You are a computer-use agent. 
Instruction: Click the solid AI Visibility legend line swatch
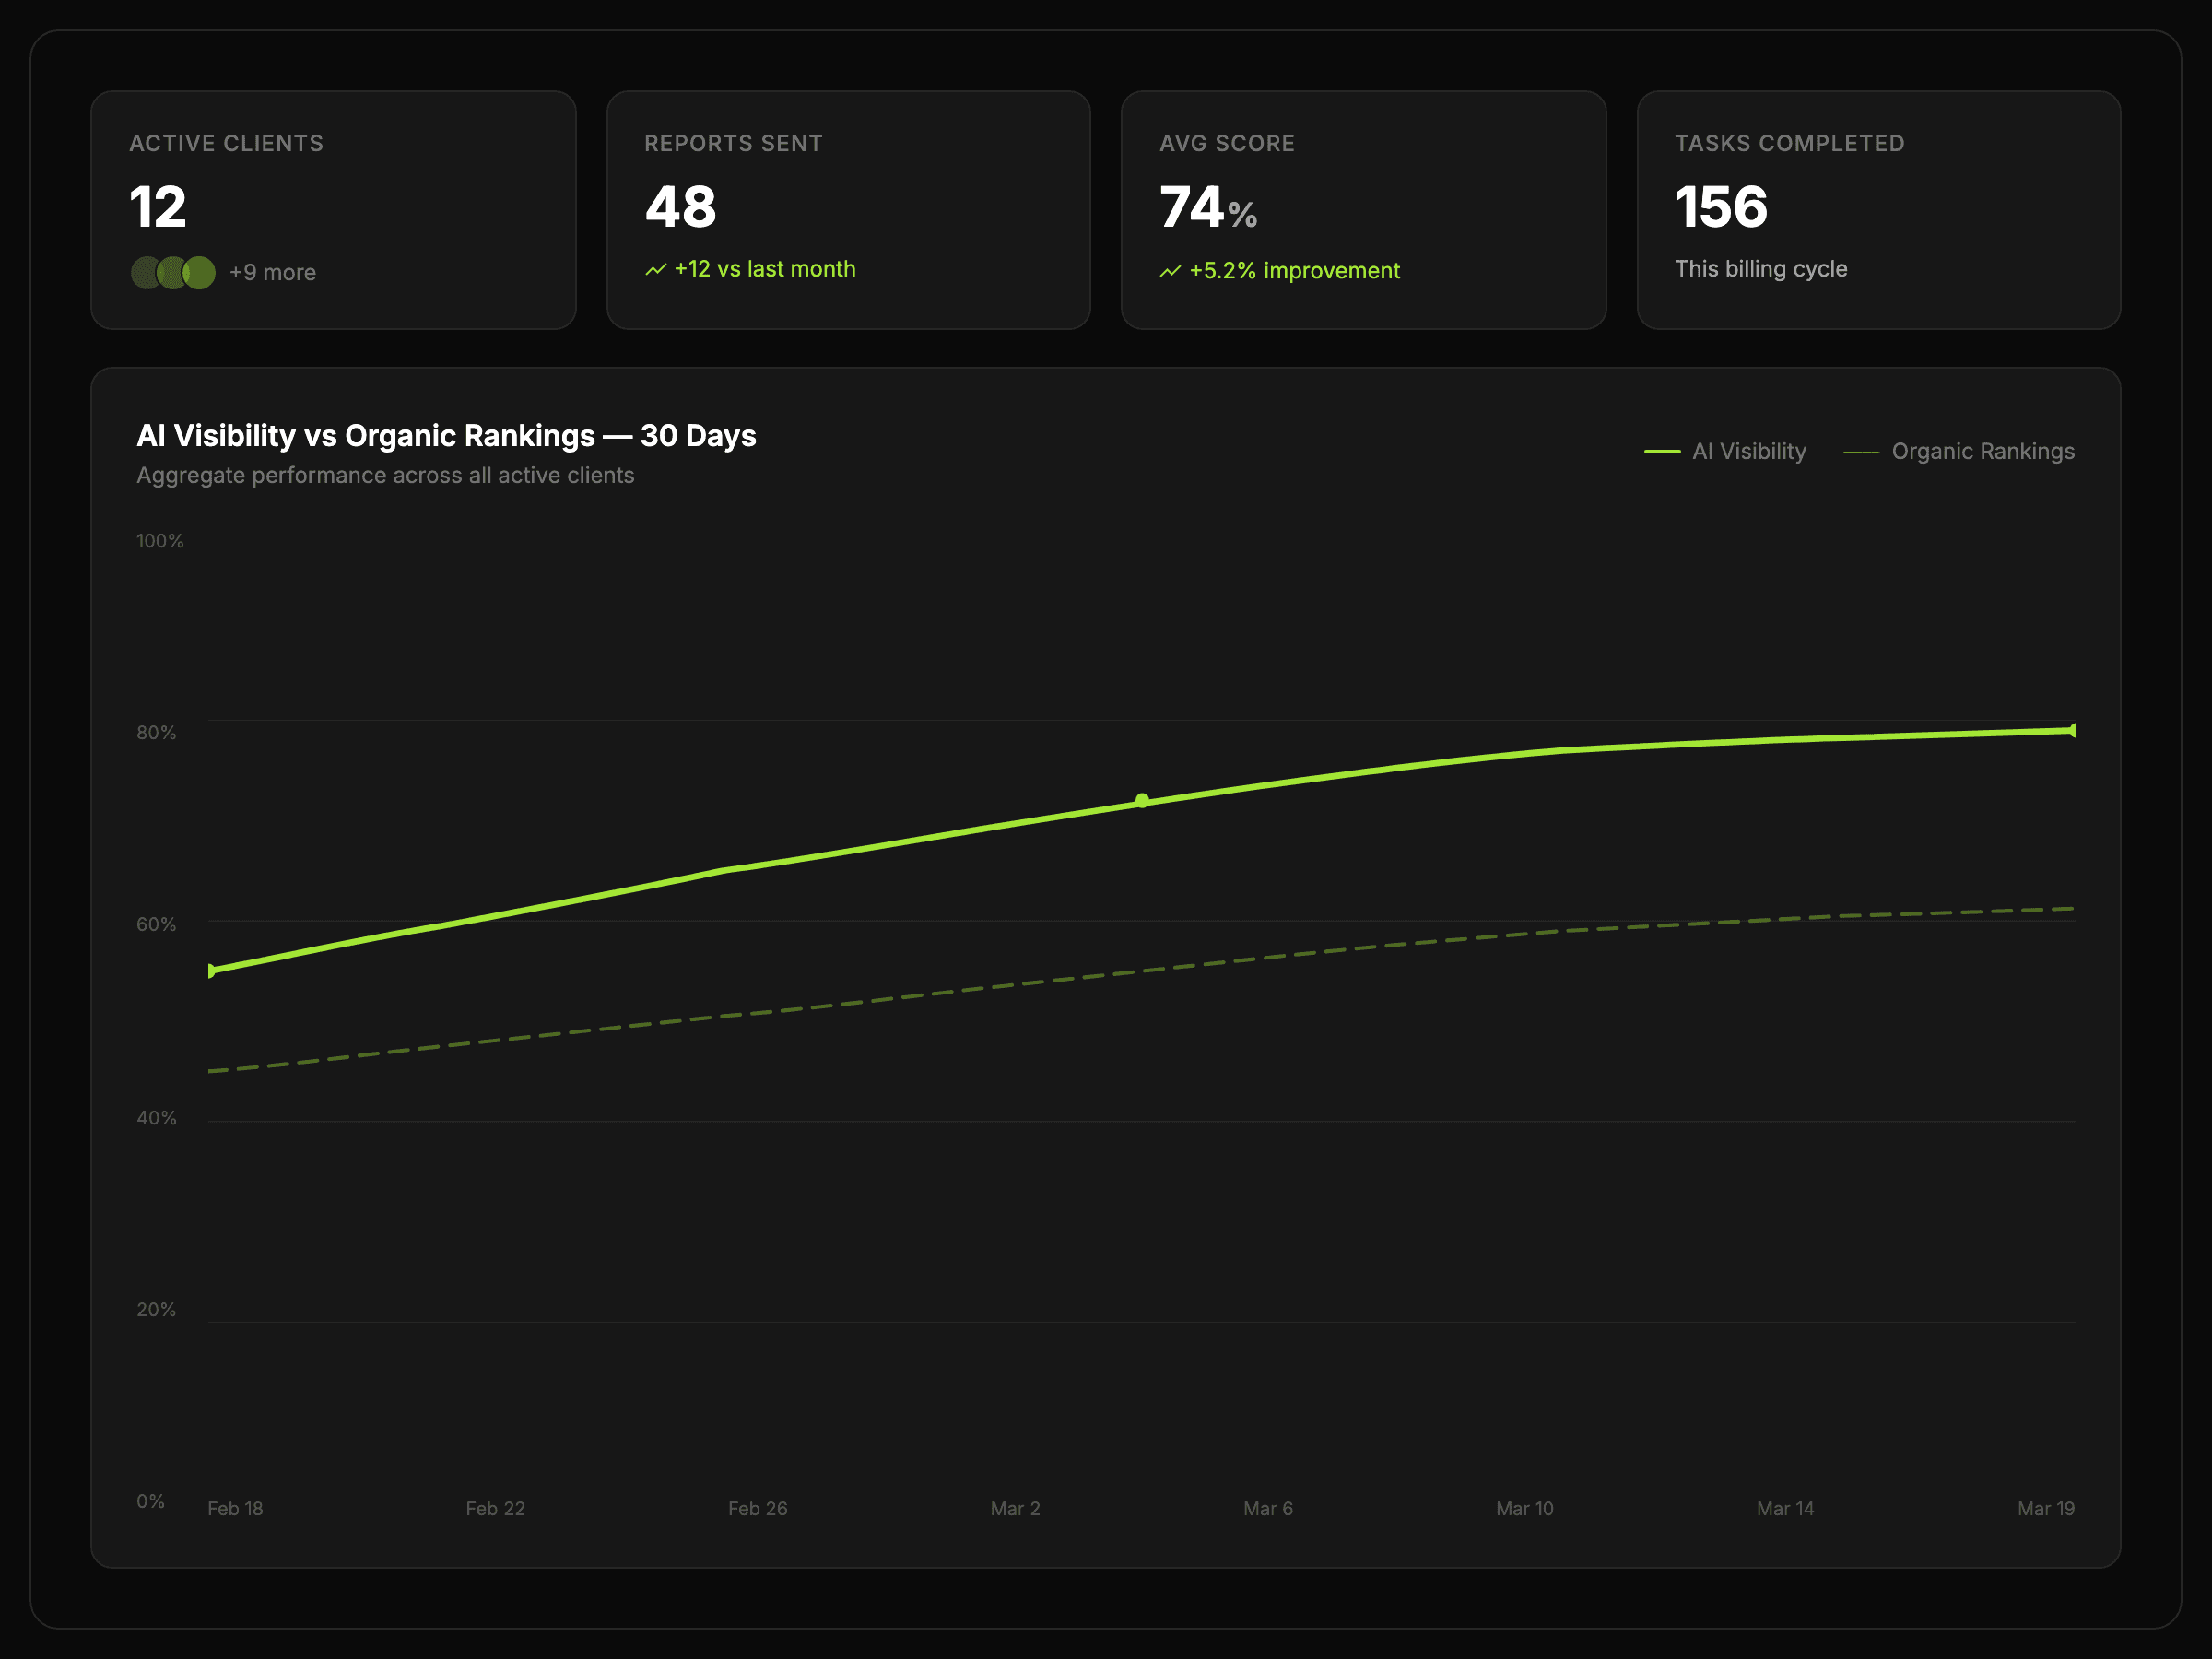pyautogui.click(x=1661, y=452)
